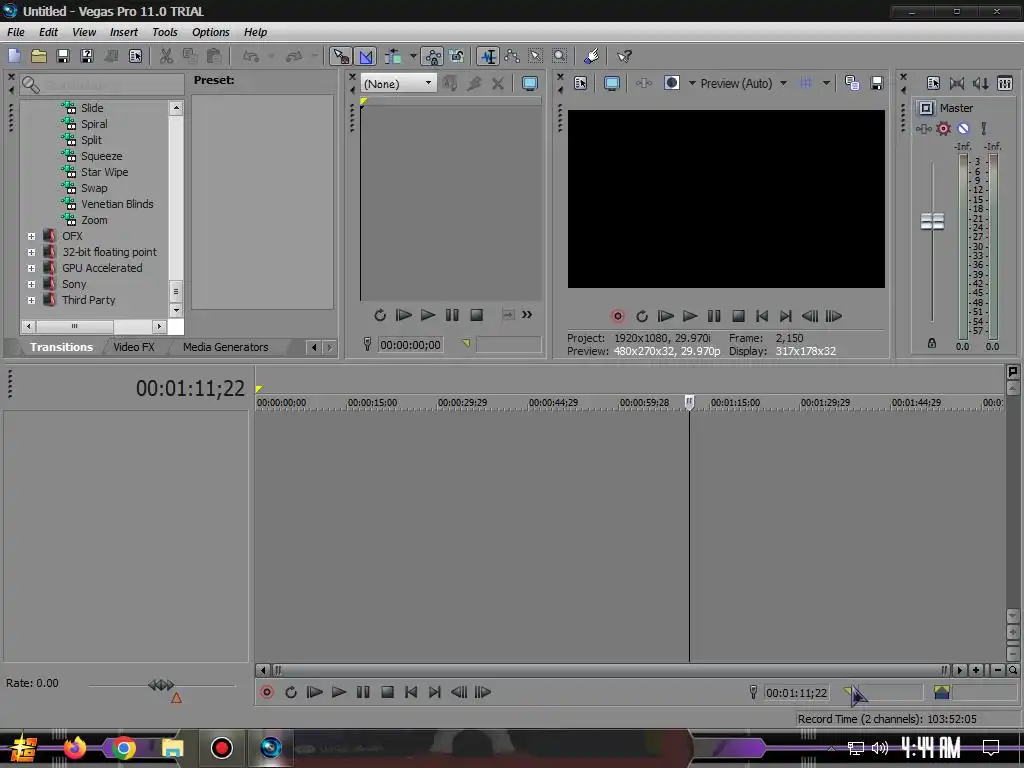
Task: Click the What's This Help icon
Action: coord(624,56)
